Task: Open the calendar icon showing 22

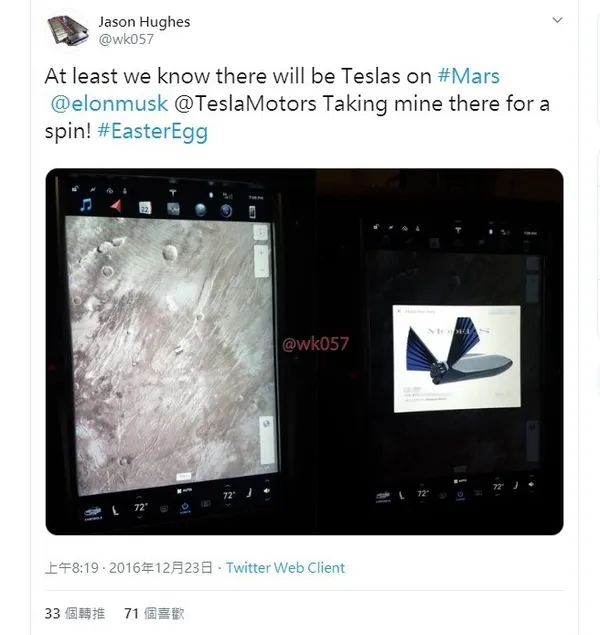Action: pyautogui.click(x=143, y=208)
